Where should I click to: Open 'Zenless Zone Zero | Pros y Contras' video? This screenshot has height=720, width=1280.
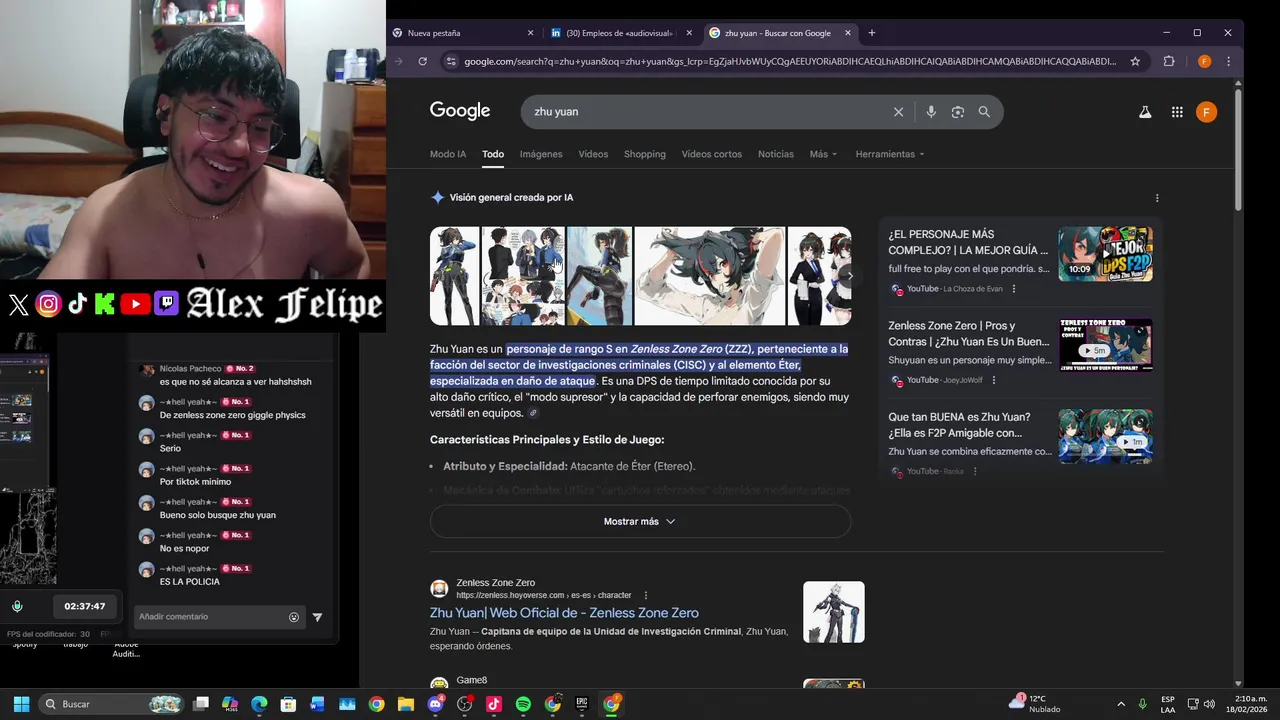click(x=969, y=333)
